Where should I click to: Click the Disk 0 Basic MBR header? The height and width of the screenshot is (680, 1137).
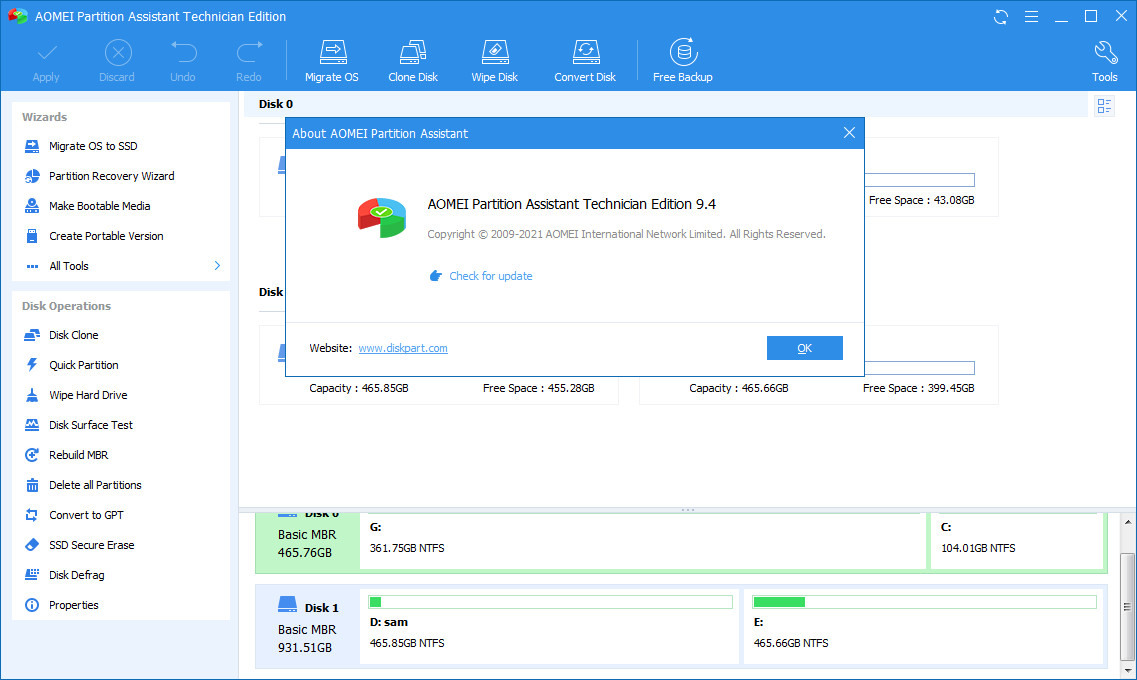307,542
